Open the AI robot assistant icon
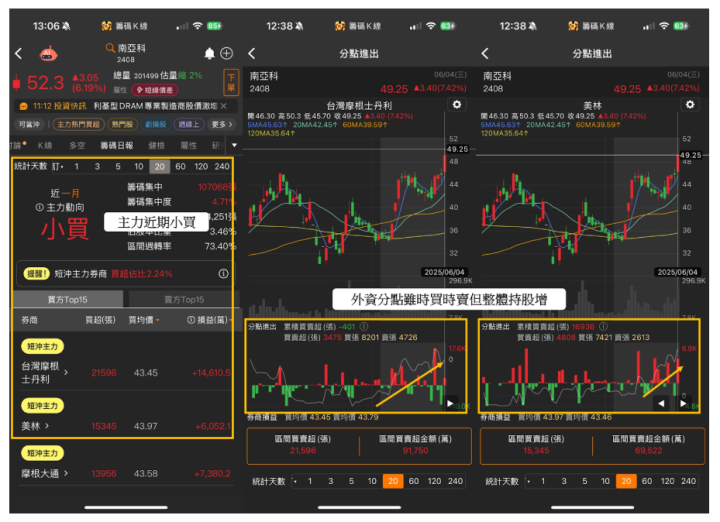720x522 pixels. coord(48,54)
